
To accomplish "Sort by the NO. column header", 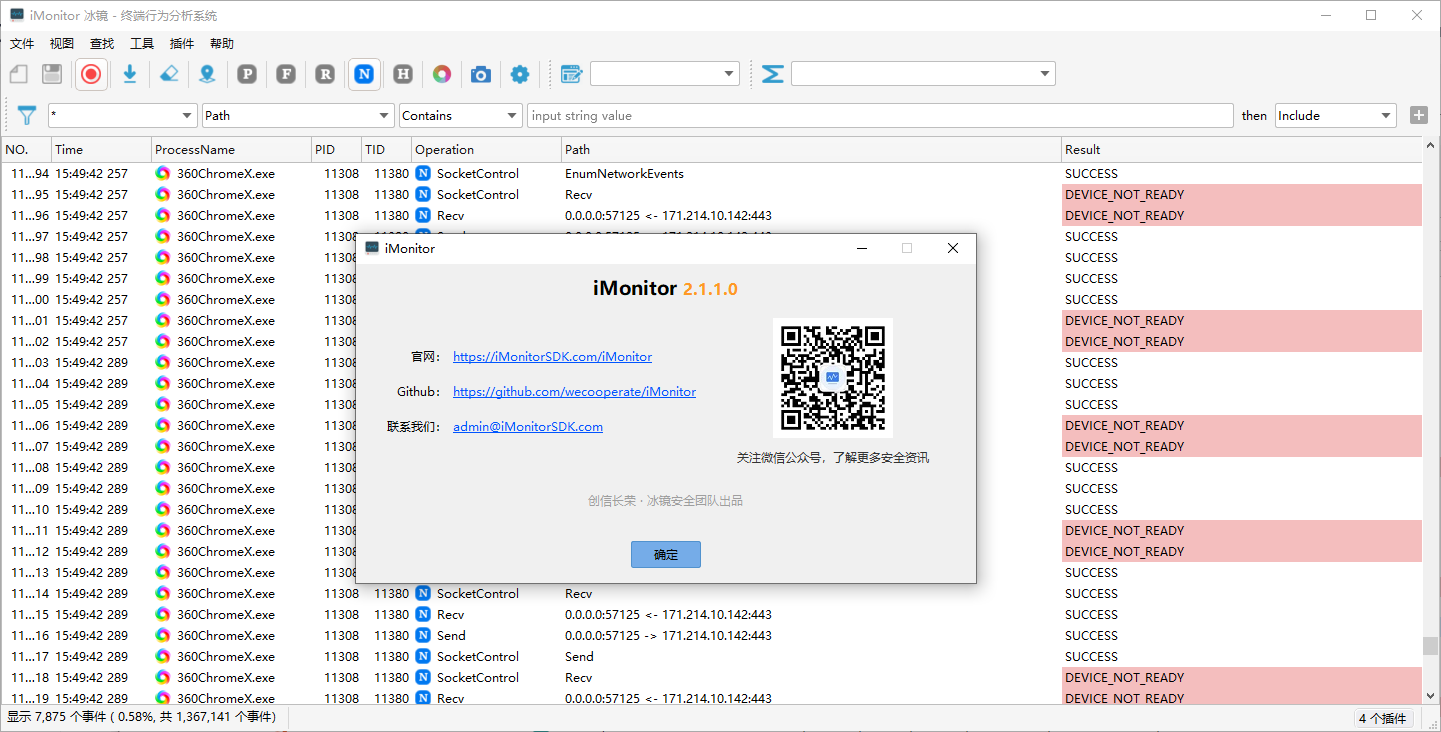I will click(x=26, y=150).
